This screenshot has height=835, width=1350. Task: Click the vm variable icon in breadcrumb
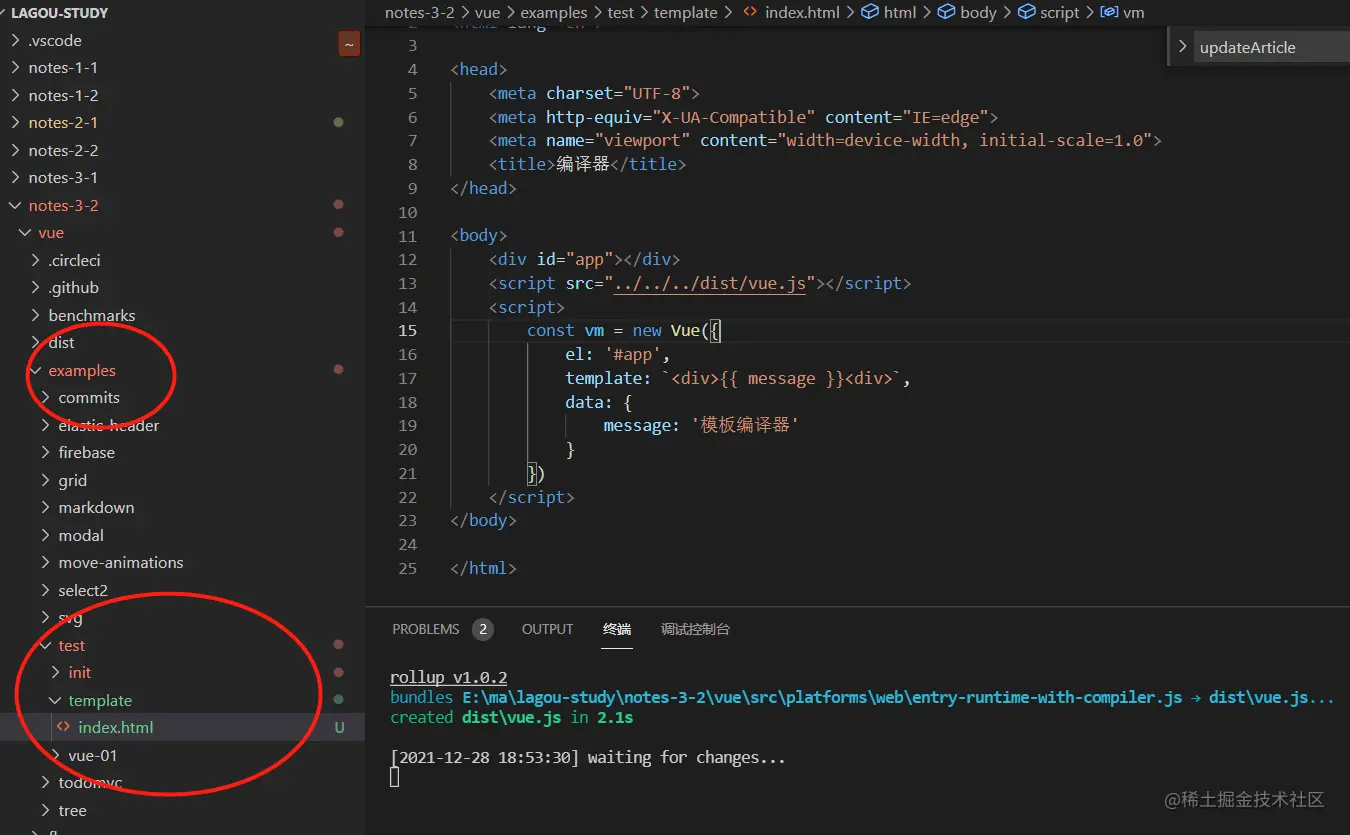pos(1108,13)
